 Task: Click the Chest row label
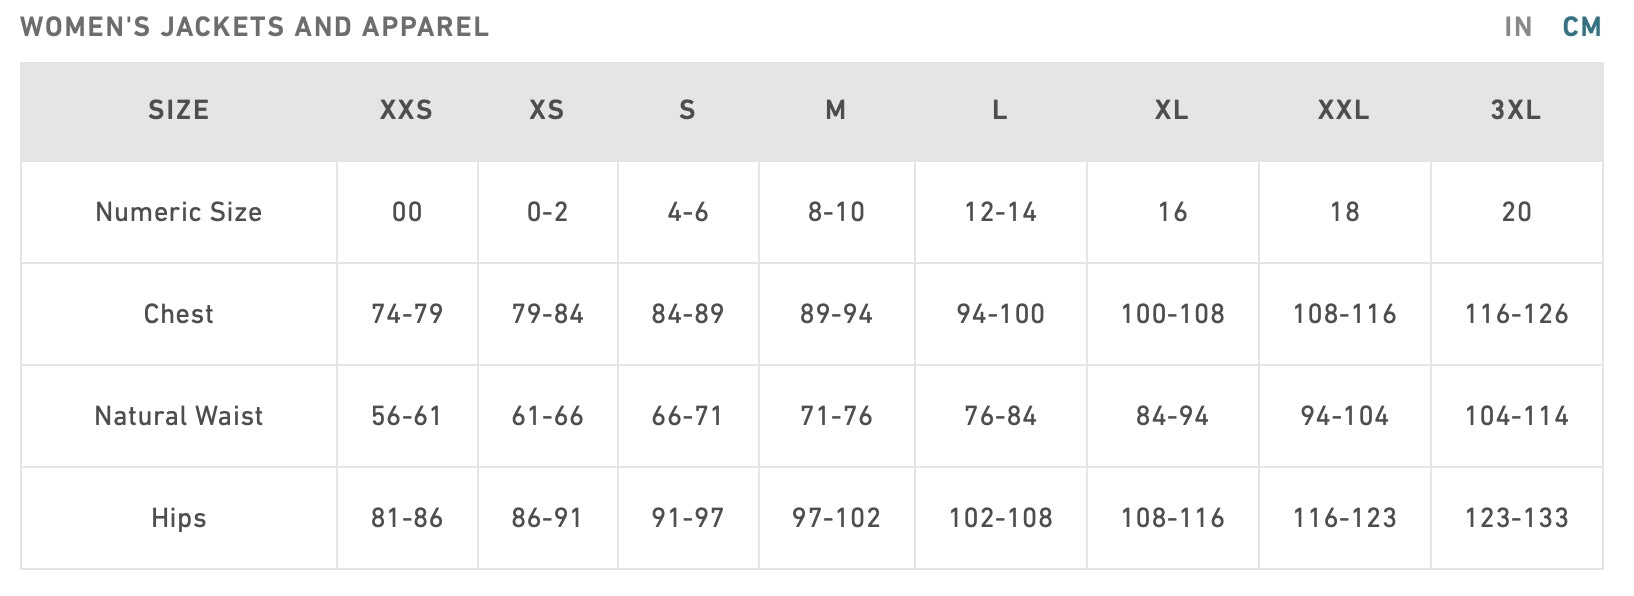point(179,314)
